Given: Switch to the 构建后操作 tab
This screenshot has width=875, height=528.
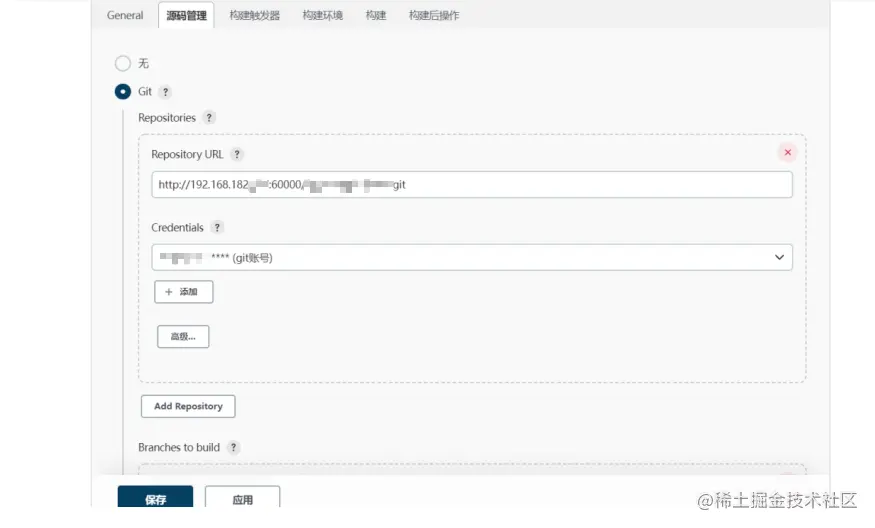Looking at the screenshot, I should (434, 15).
